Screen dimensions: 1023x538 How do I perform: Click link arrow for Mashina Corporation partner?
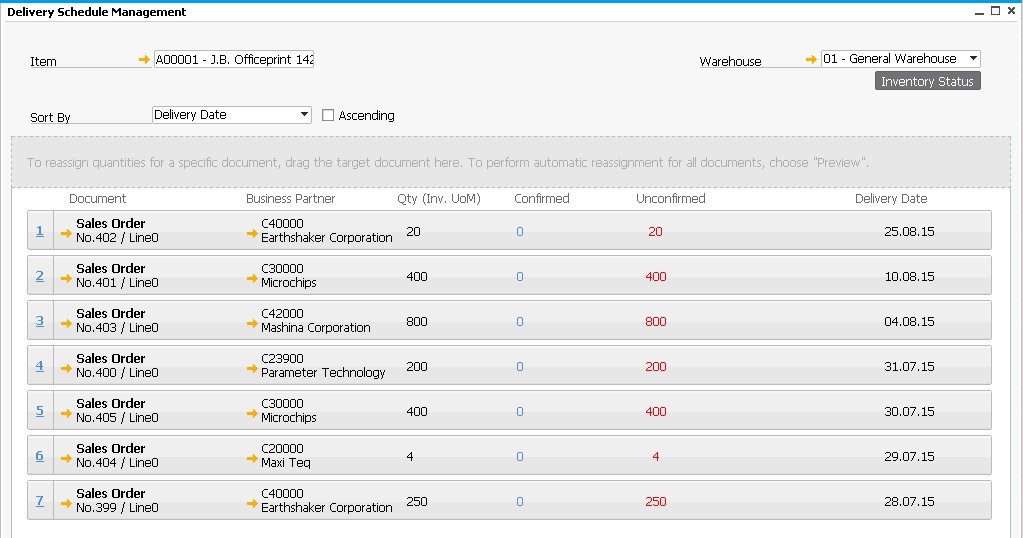point(252,324)
